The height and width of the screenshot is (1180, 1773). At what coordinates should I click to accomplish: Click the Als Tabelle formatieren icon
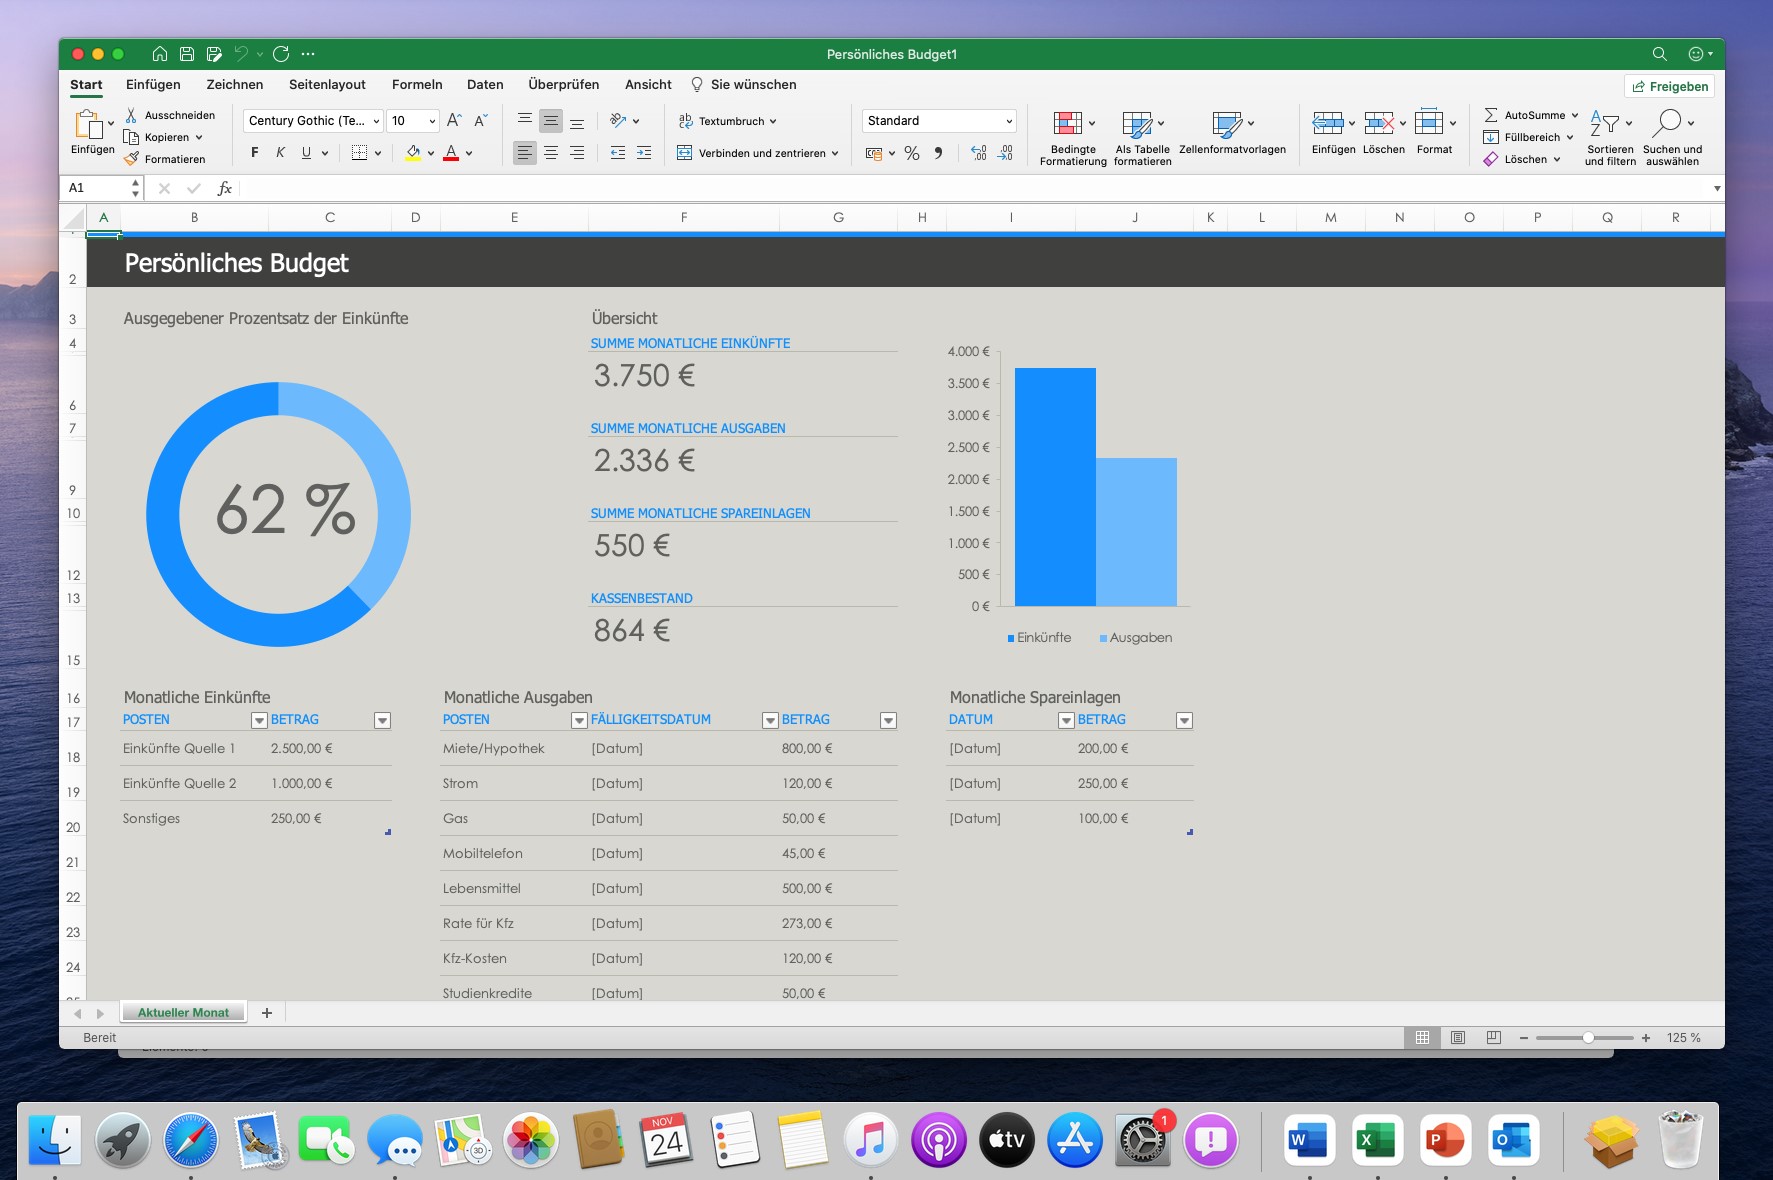1137,123
